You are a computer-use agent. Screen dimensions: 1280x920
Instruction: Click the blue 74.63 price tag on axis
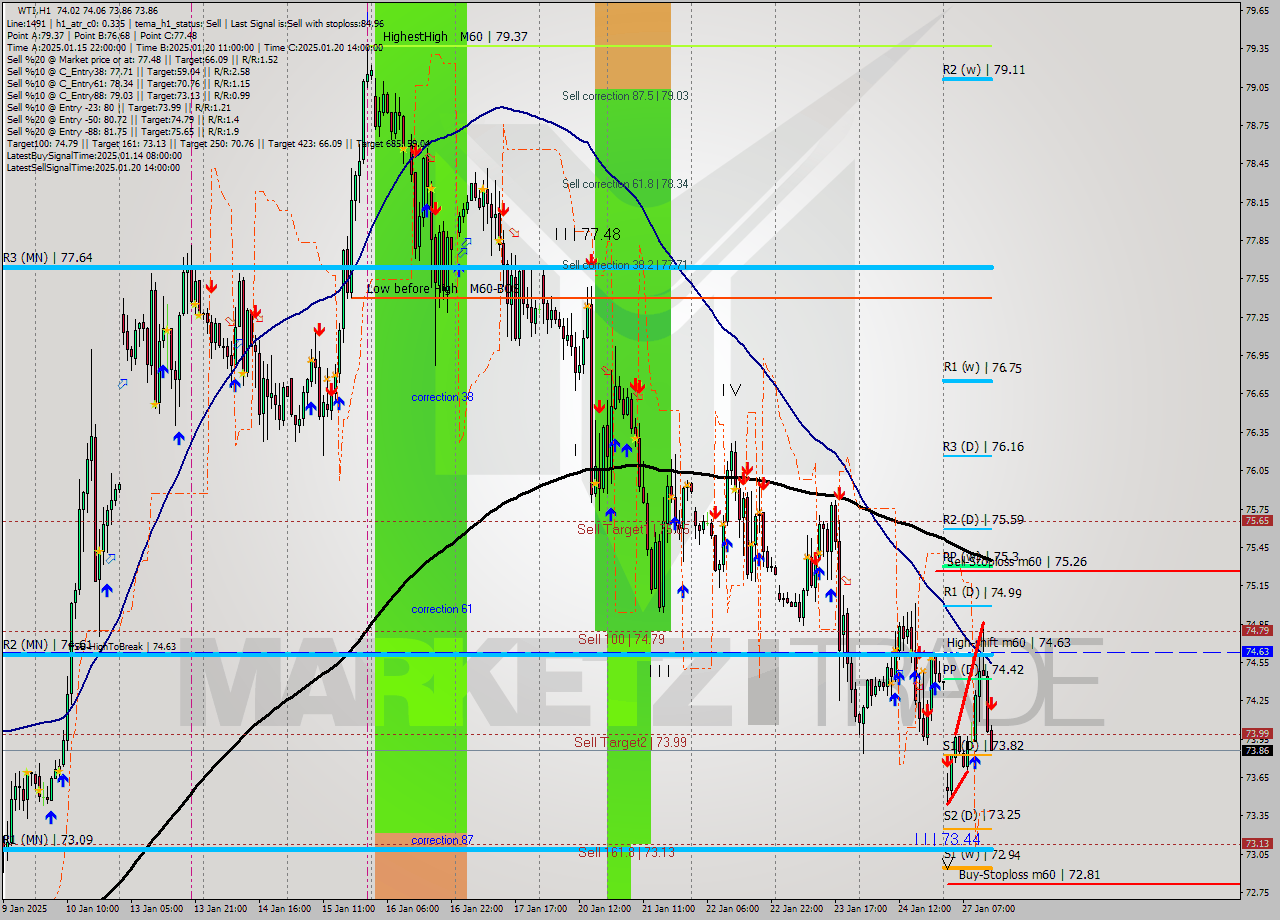(1258, 651)
